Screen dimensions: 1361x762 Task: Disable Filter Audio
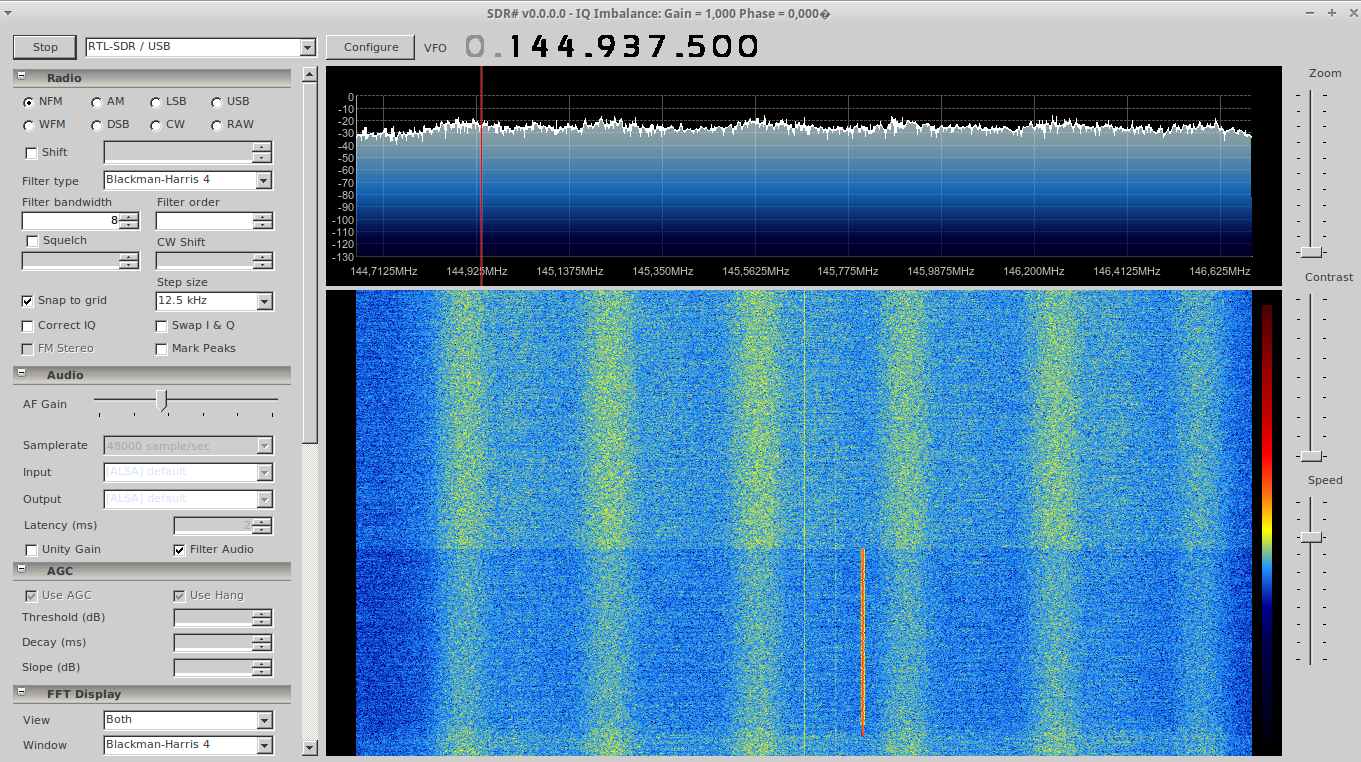tap(179, 549)
